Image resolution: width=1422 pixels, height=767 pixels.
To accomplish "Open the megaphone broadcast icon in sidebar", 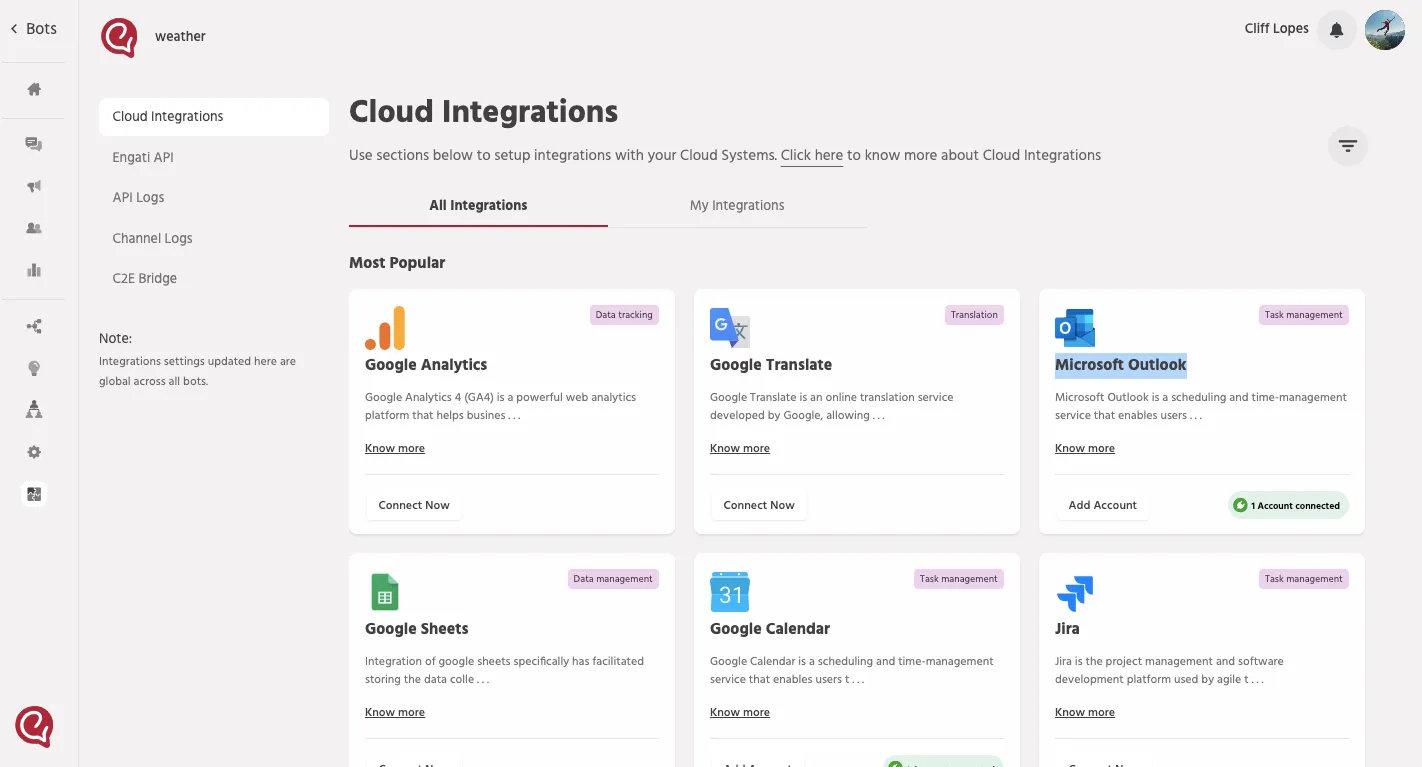I will [34, 187].
